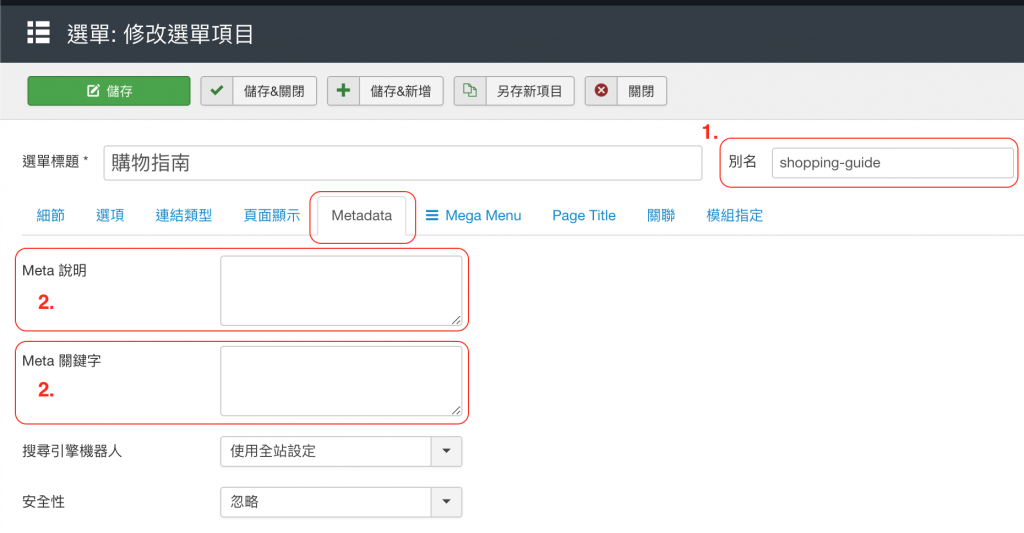Click the menu list icon in header

[38, 33]
